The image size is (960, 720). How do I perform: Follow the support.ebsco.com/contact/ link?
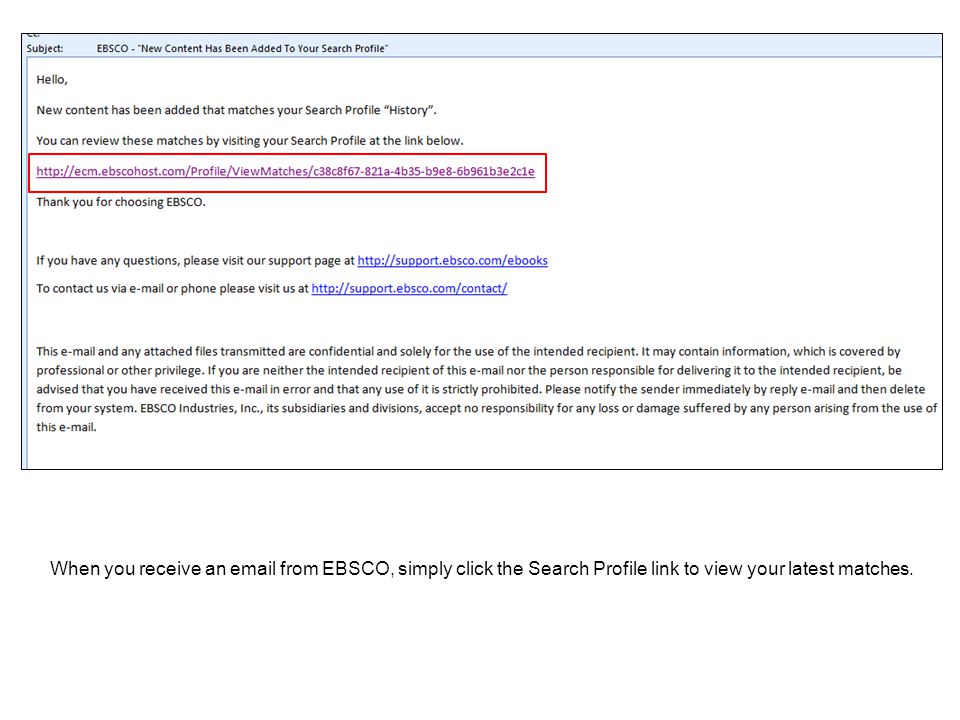click(x=409, y=288)
